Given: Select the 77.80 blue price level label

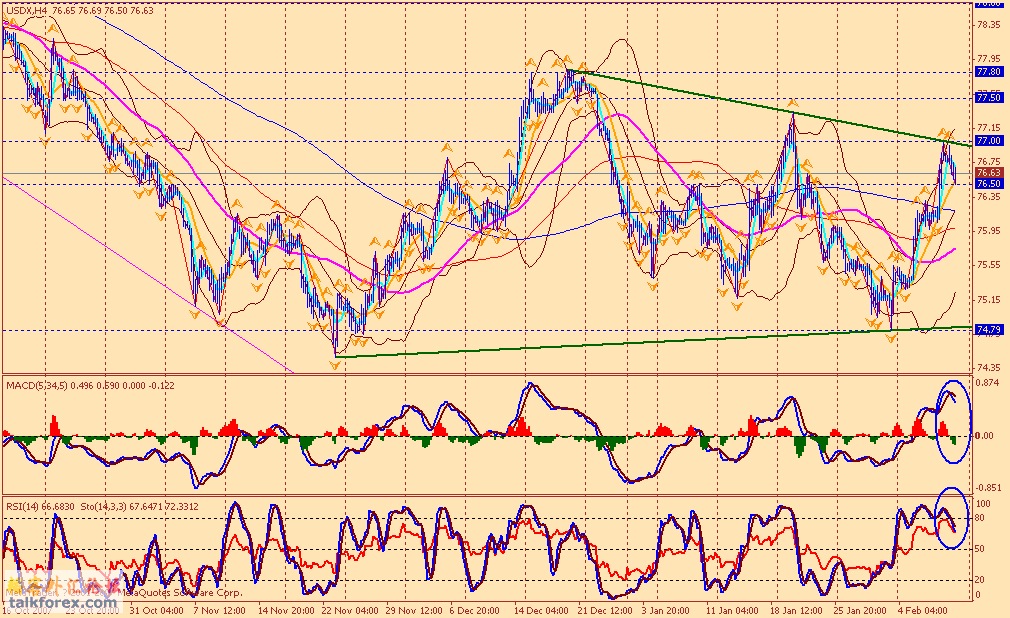Looking at the screenshot, I should [x=989, y=72].
